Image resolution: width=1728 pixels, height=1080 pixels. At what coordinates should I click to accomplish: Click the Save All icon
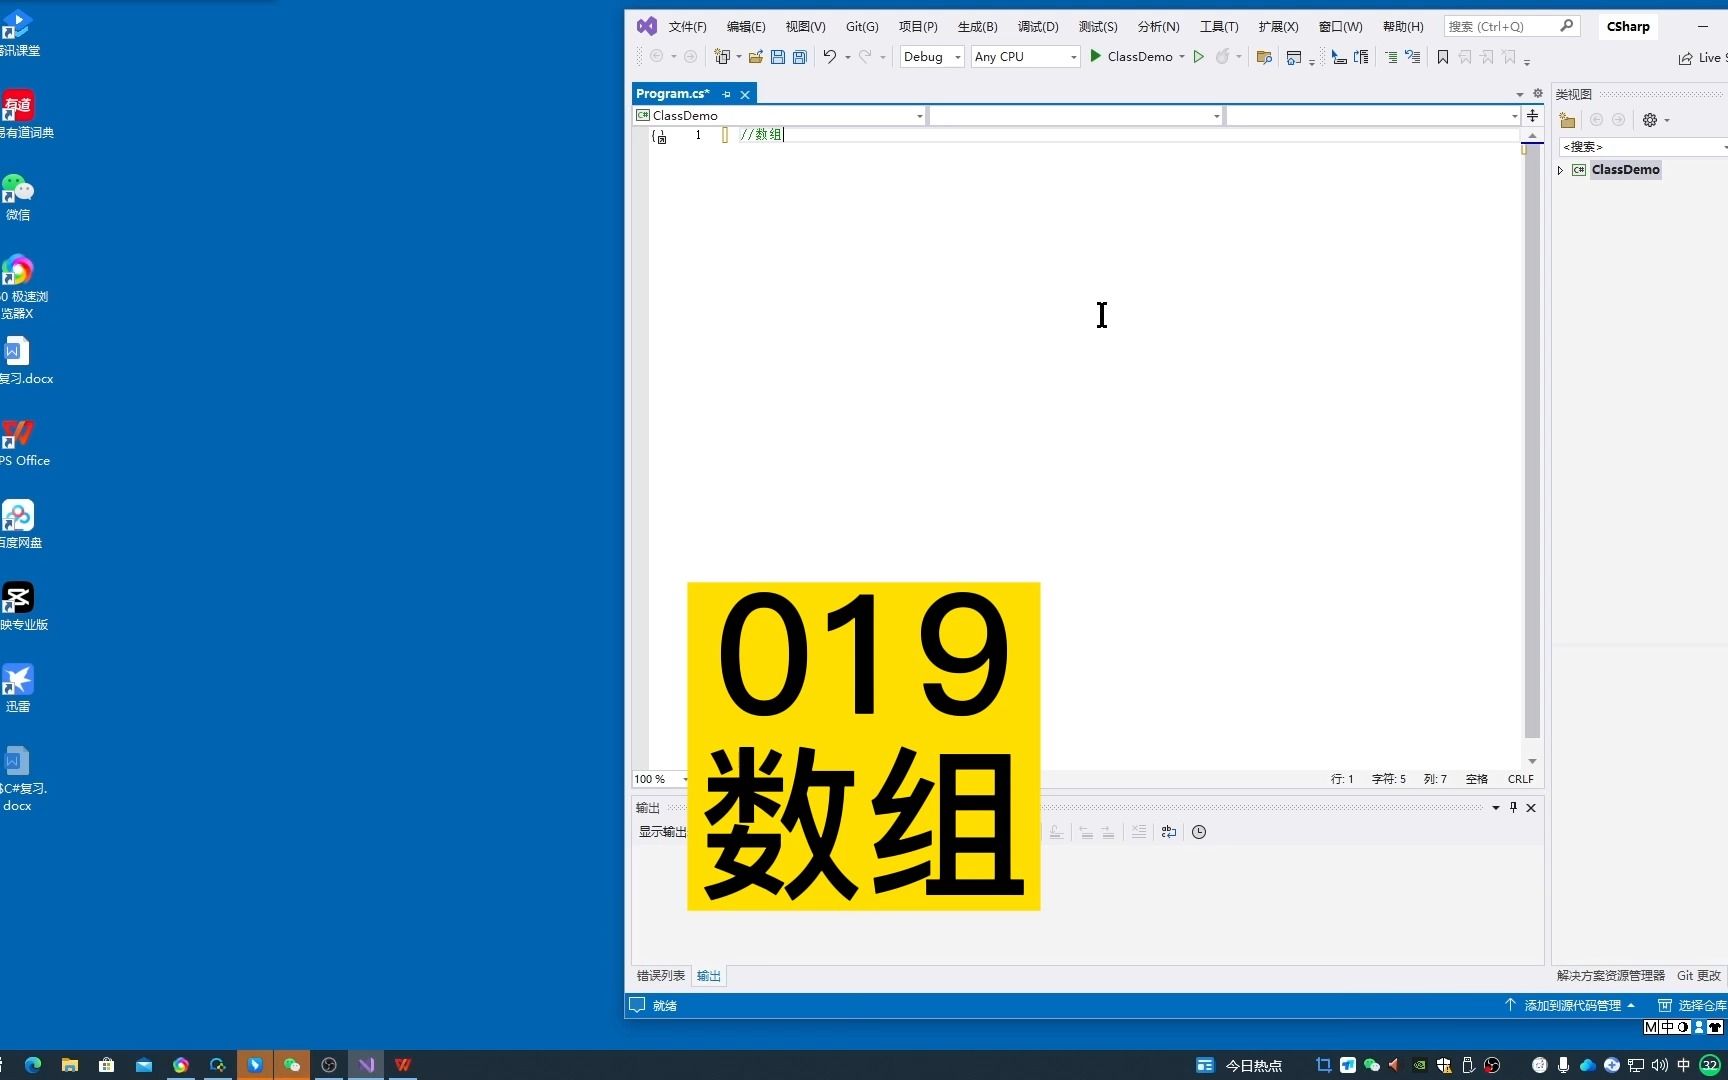[798, 57]
